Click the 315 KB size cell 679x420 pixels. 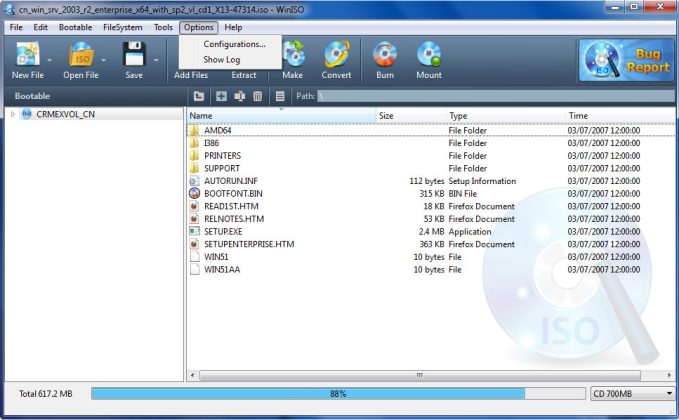(432, 194)
